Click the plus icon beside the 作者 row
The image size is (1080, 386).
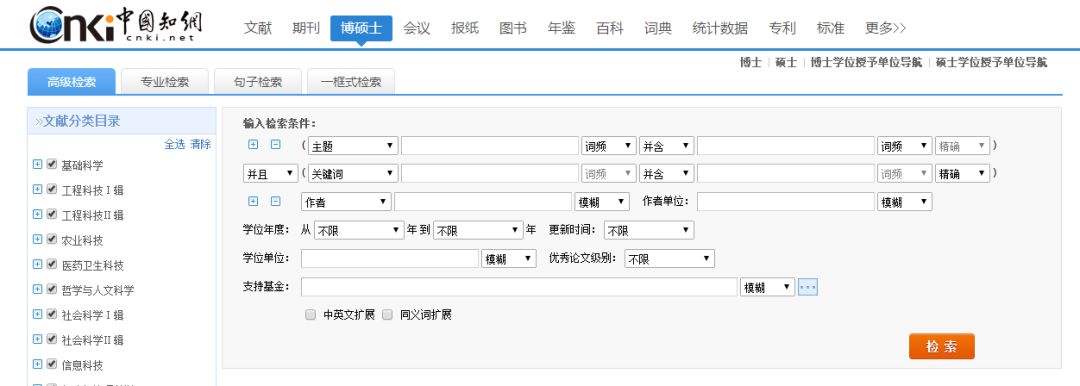click(x=253, y=201)
